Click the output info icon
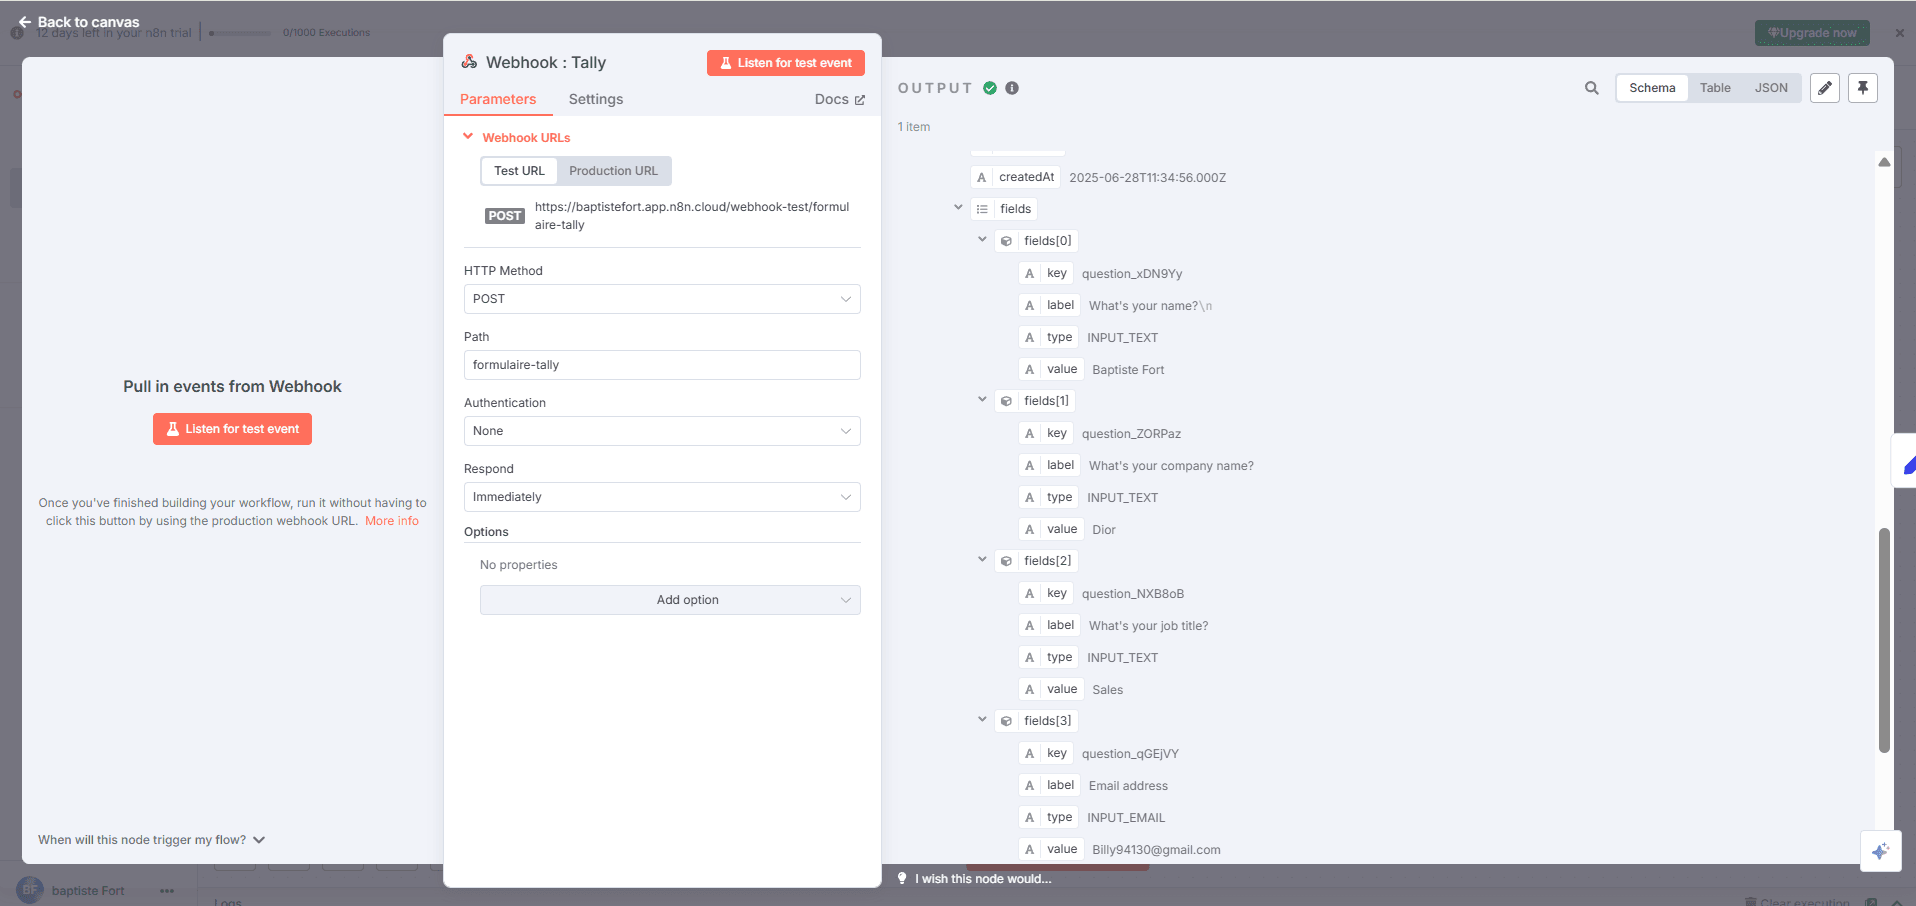Image resolution: width=1916 pixels, height=906 pixels. pos(1012,88)
